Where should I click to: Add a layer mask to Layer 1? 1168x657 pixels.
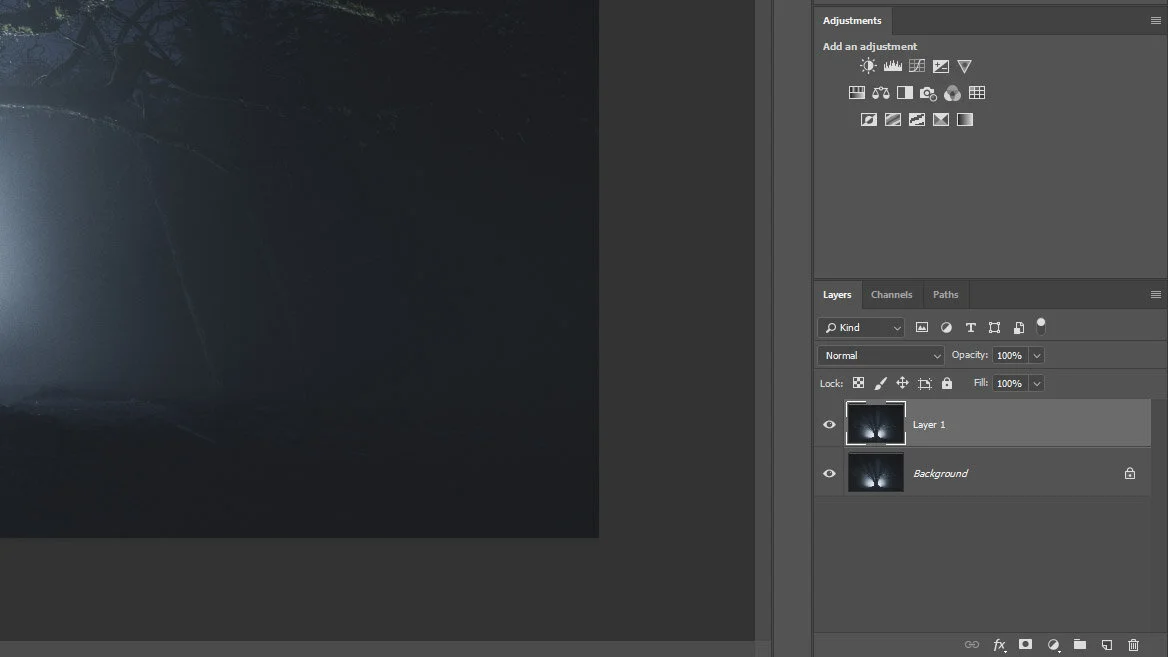coord(1025,645)
